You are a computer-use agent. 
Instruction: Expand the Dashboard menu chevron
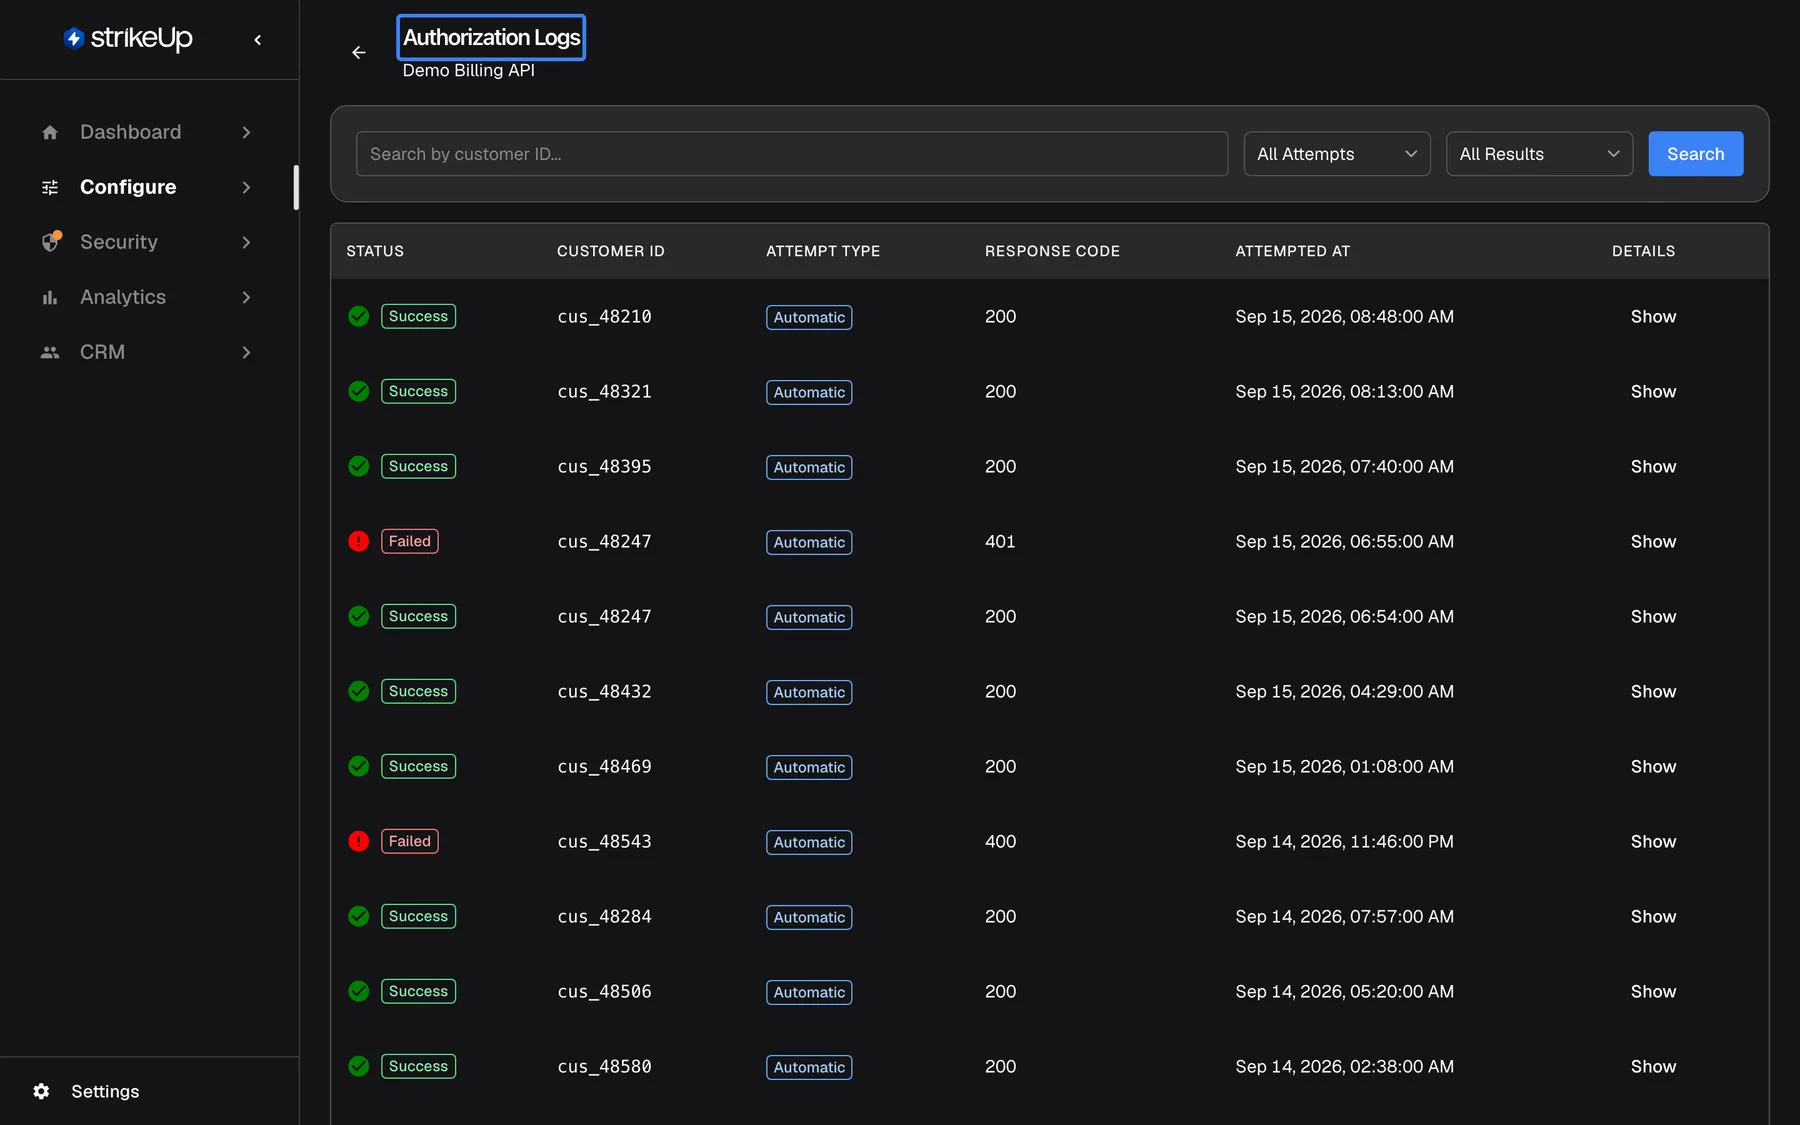[x=246, y=132]
